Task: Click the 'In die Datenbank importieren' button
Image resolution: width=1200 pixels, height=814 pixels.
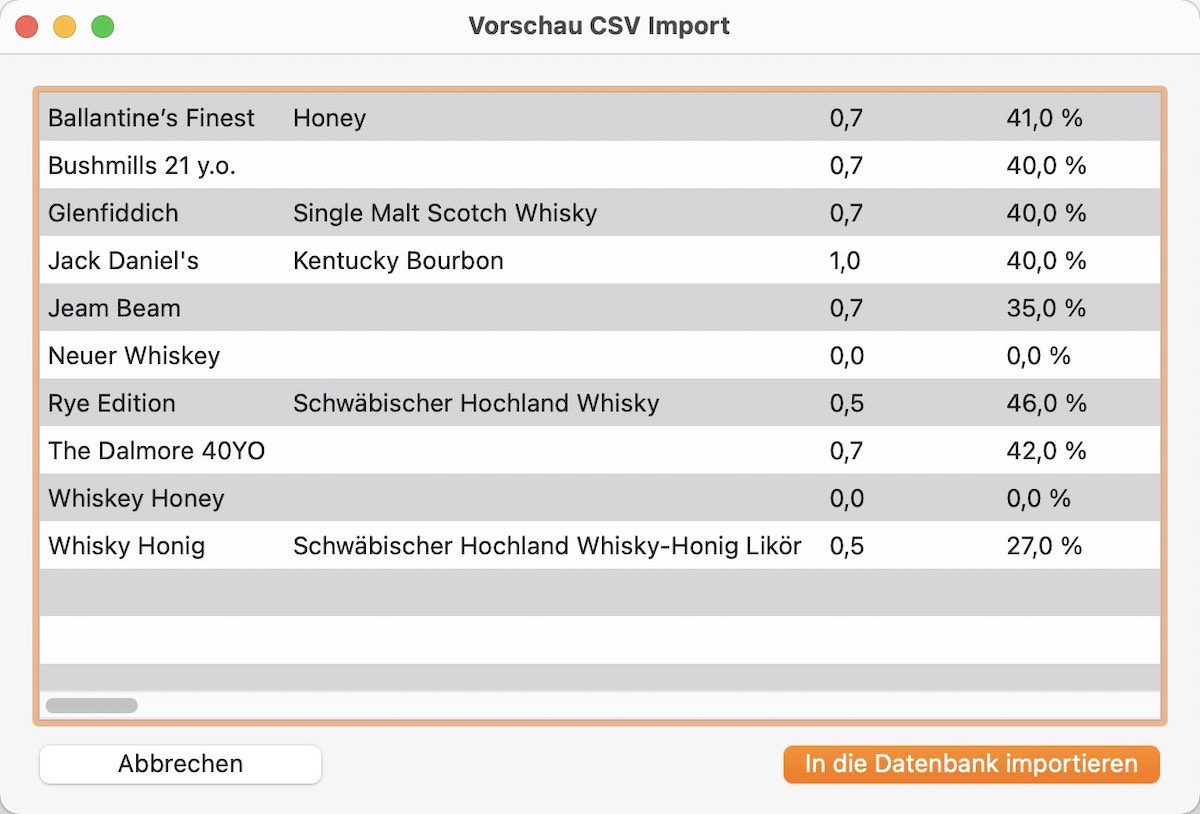Action: (971, 764)
